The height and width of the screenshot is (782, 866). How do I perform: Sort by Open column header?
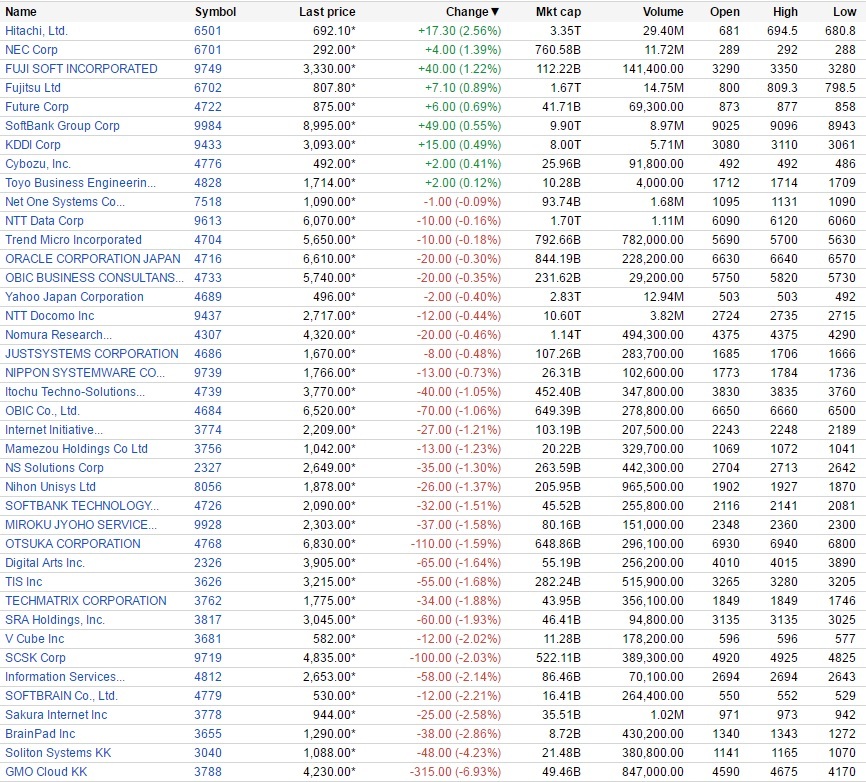[x=725, y=12]
